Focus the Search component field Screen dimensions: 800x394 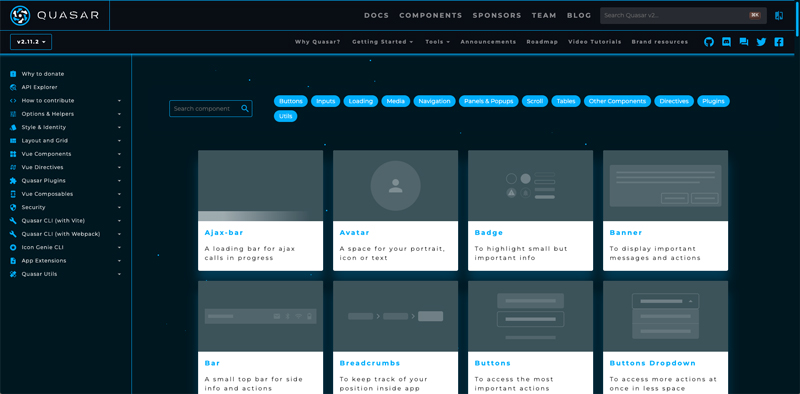[211, 108]
